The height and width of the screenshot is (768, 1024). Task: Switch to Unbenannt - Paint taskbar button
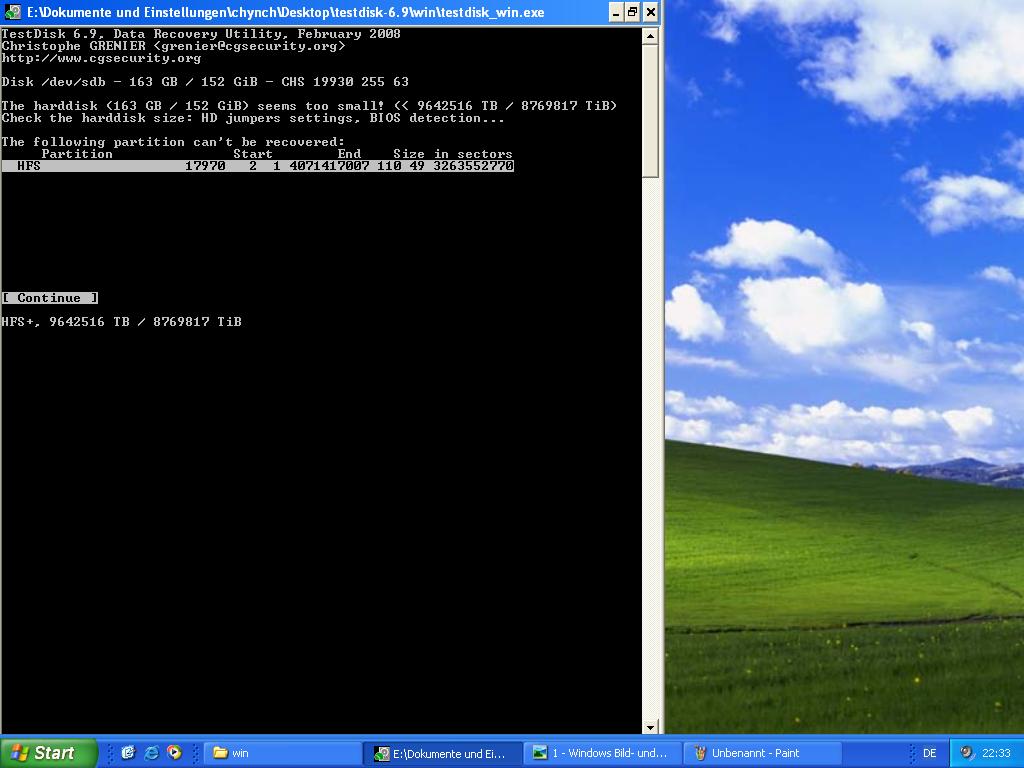pos(763,753)
